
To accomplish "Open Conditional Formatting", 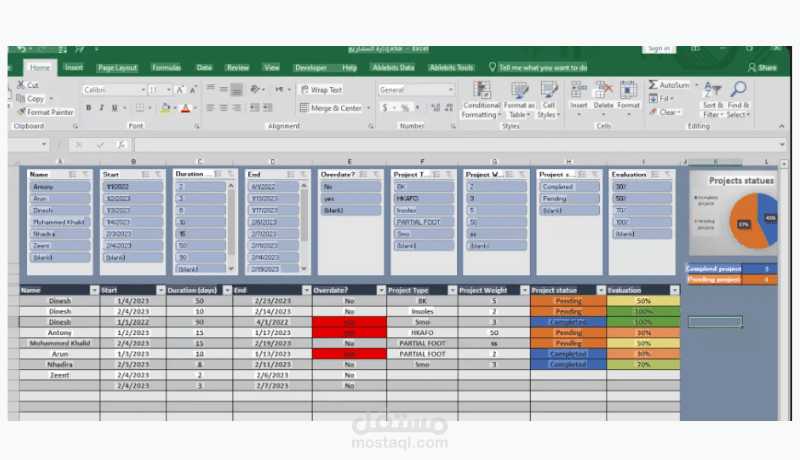I will (481, 100).
